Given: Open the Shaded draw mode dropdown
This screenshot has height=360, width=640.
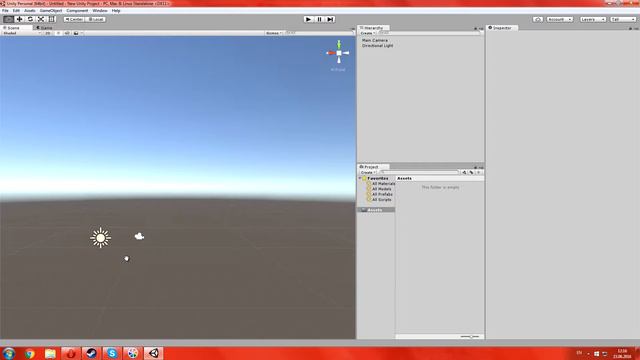Looking at the screenshot, I should point(22,33).
